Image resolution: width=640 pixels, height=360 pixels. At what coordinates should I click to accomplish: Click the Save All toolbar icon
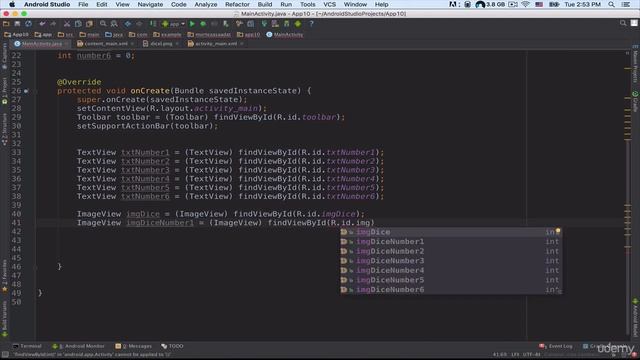click(17, 24)
